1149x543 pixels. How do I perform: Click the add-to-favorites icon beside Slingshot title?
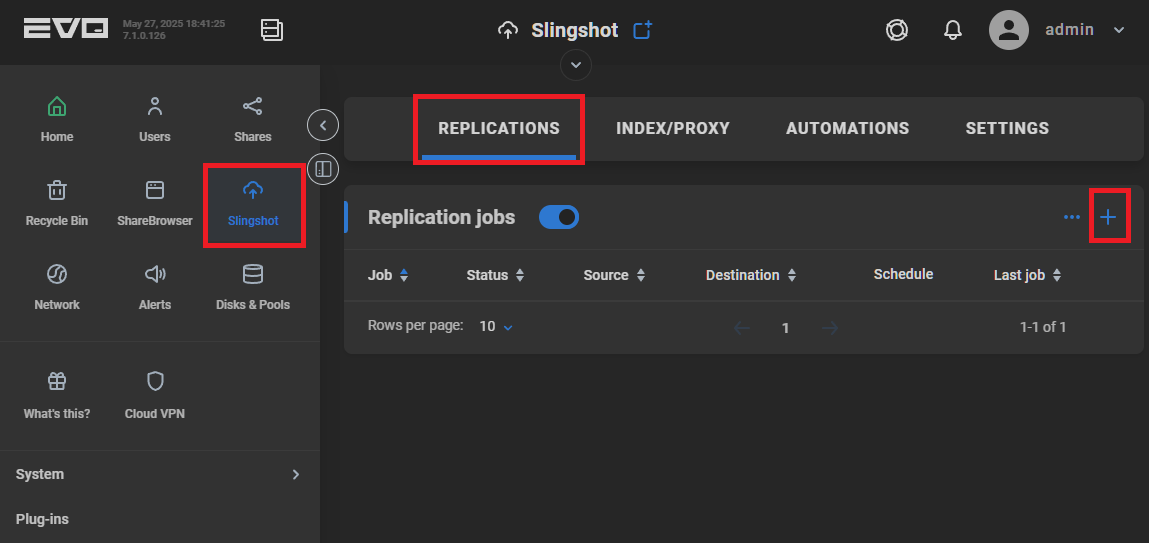(x=643, y=30)
